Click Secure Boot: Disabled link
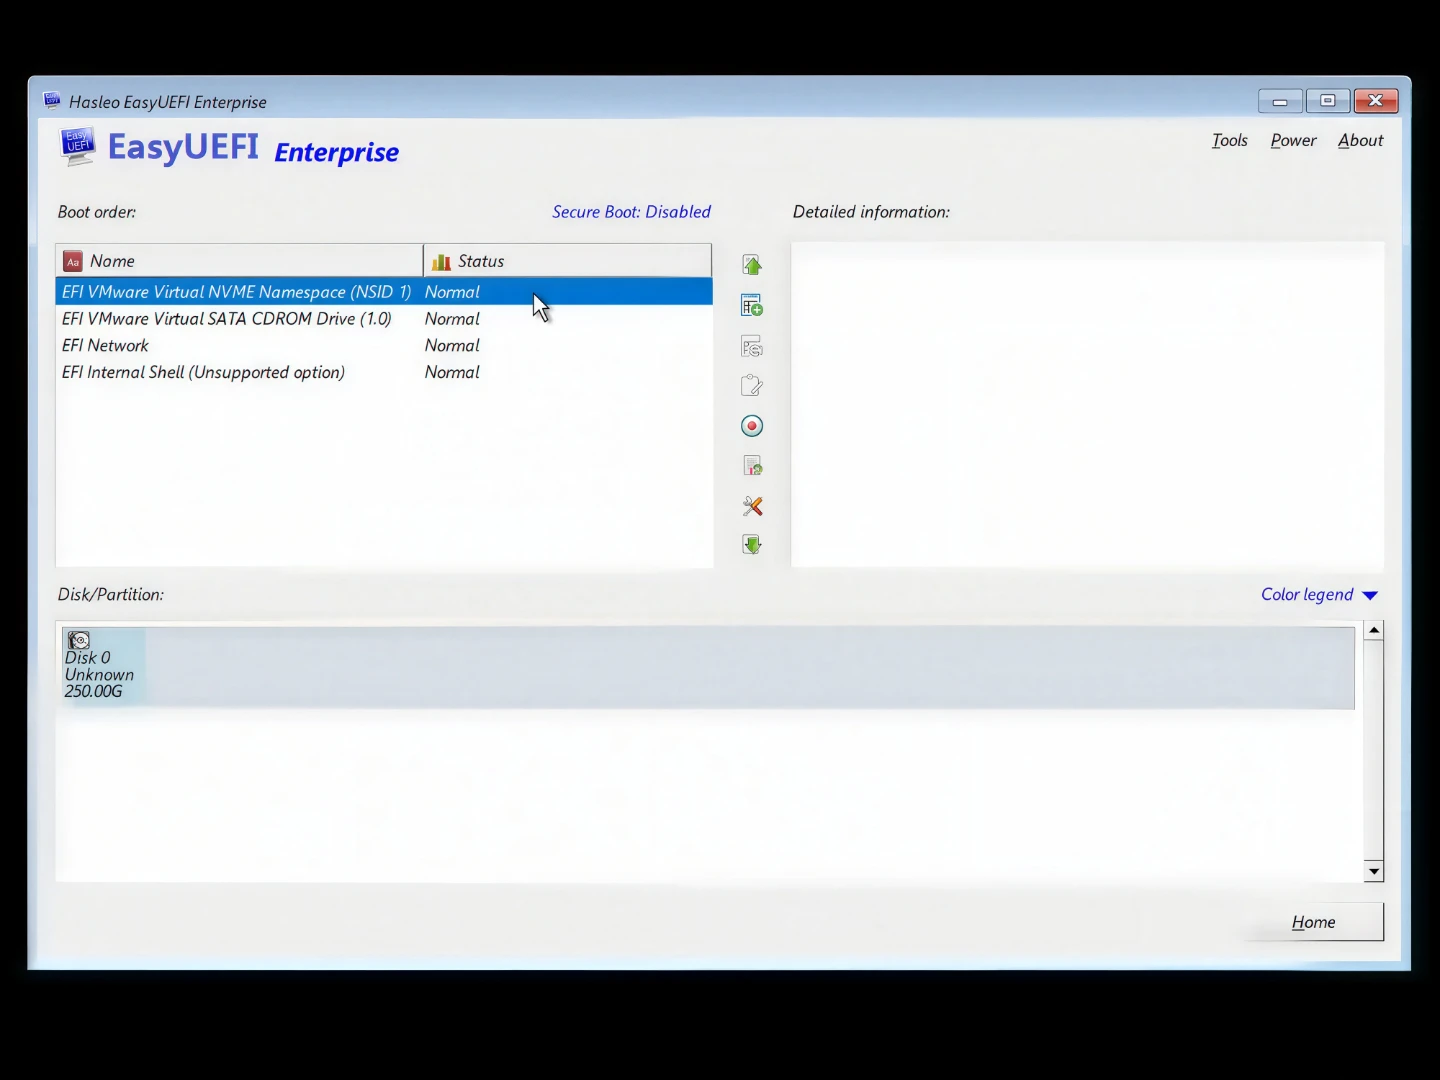Viewport: 1440px width, 1080px height. tap(631, 212)
